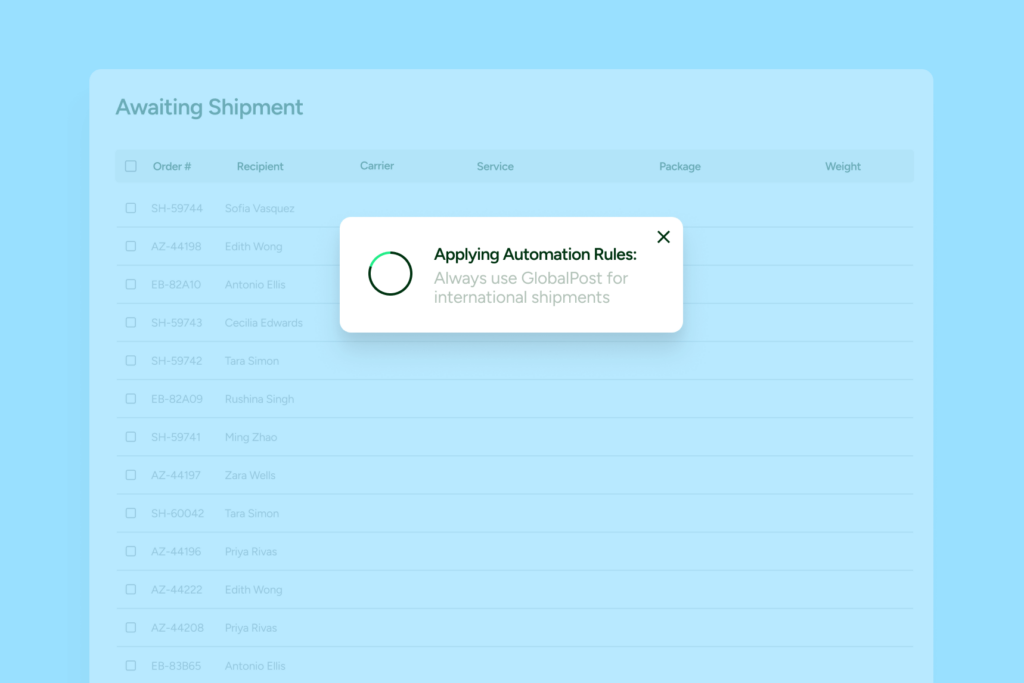Toggle the select-all checkbox in header row
This screenshot has height=683, width=1024.
(x=131, y=166)
